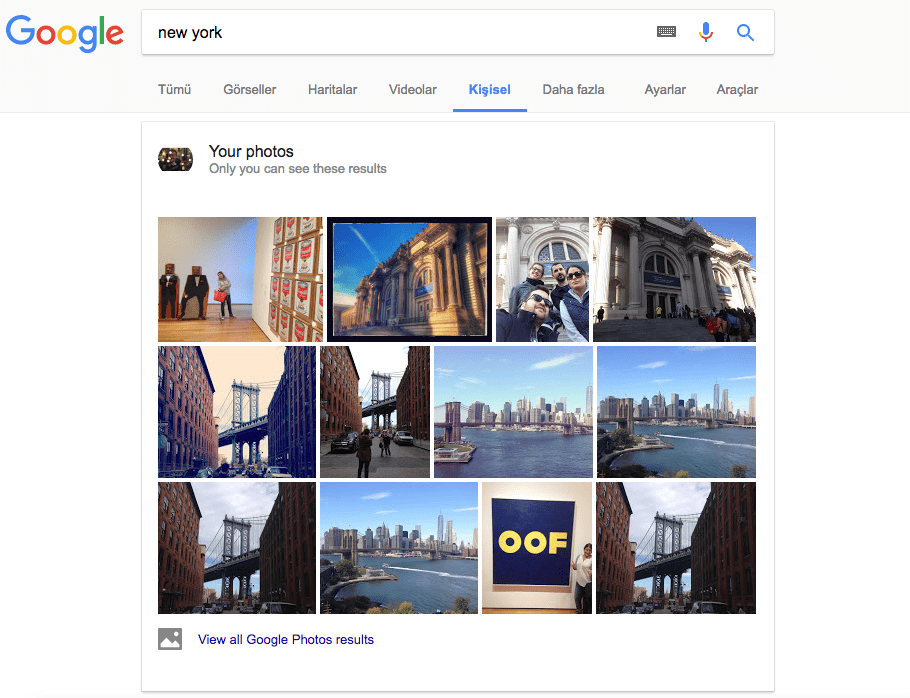Screen dimensions: 910x698
Task: Open the Ayarlar dropdown
Action: [x=664, y=89]
